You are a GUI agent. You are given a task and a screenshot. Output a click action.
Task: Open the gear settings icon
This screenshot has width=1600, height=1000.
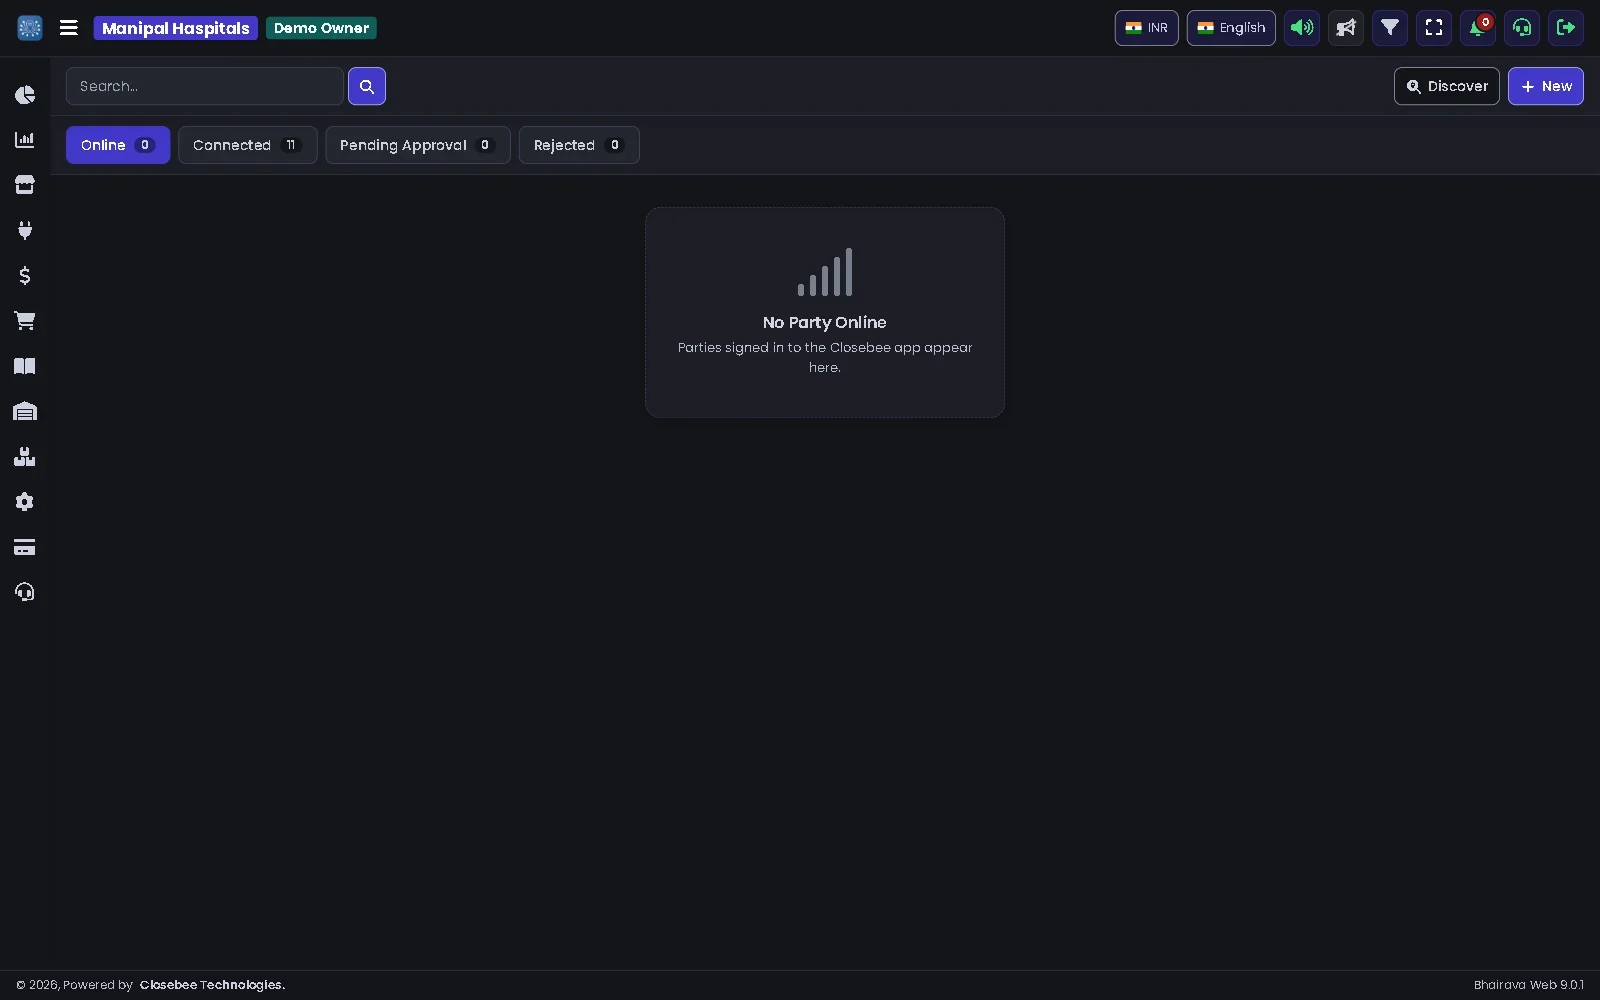click(25, 502)
